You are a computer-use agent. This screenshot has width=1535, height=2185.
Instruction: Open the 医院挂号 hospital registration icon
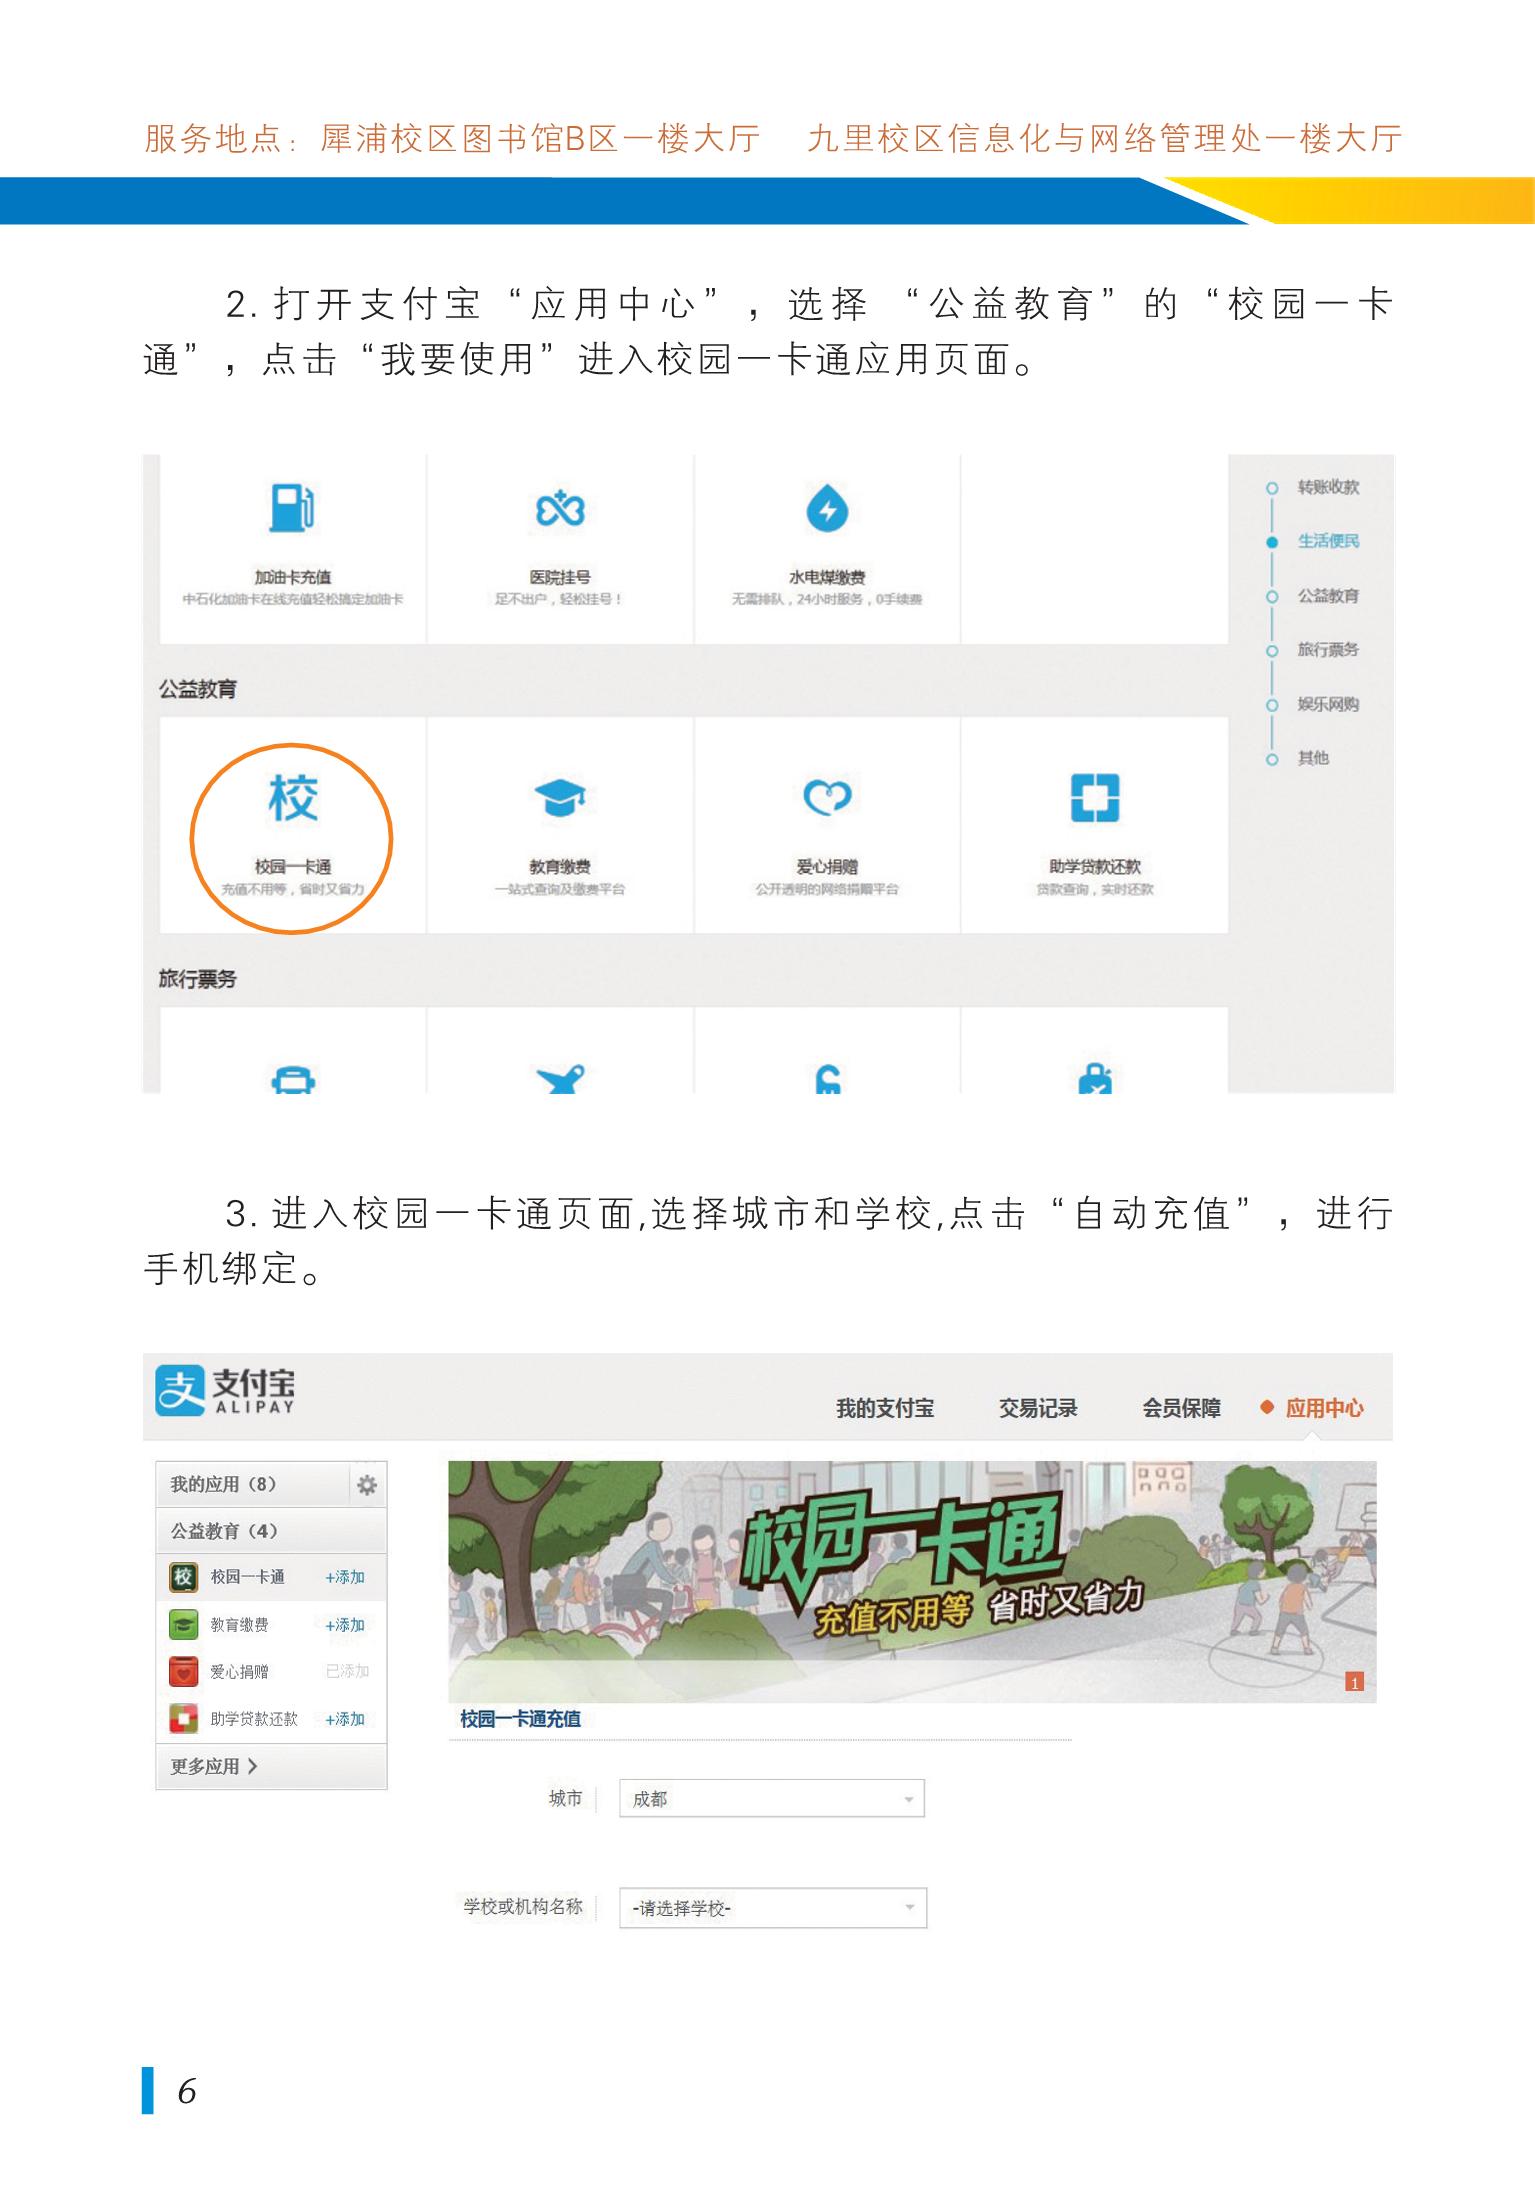point(560,509)
